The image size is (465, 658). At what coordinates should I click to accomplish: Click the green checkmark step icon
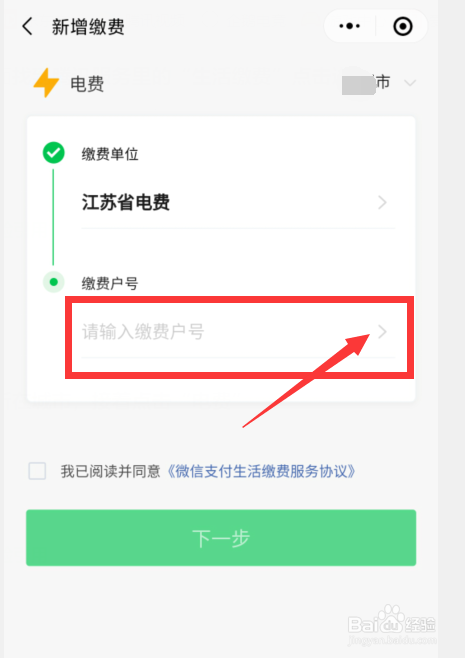54,153
